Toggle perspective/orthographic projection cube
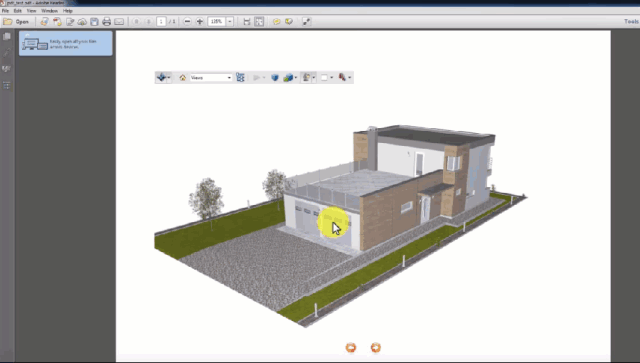 click(x=275, y=78)
